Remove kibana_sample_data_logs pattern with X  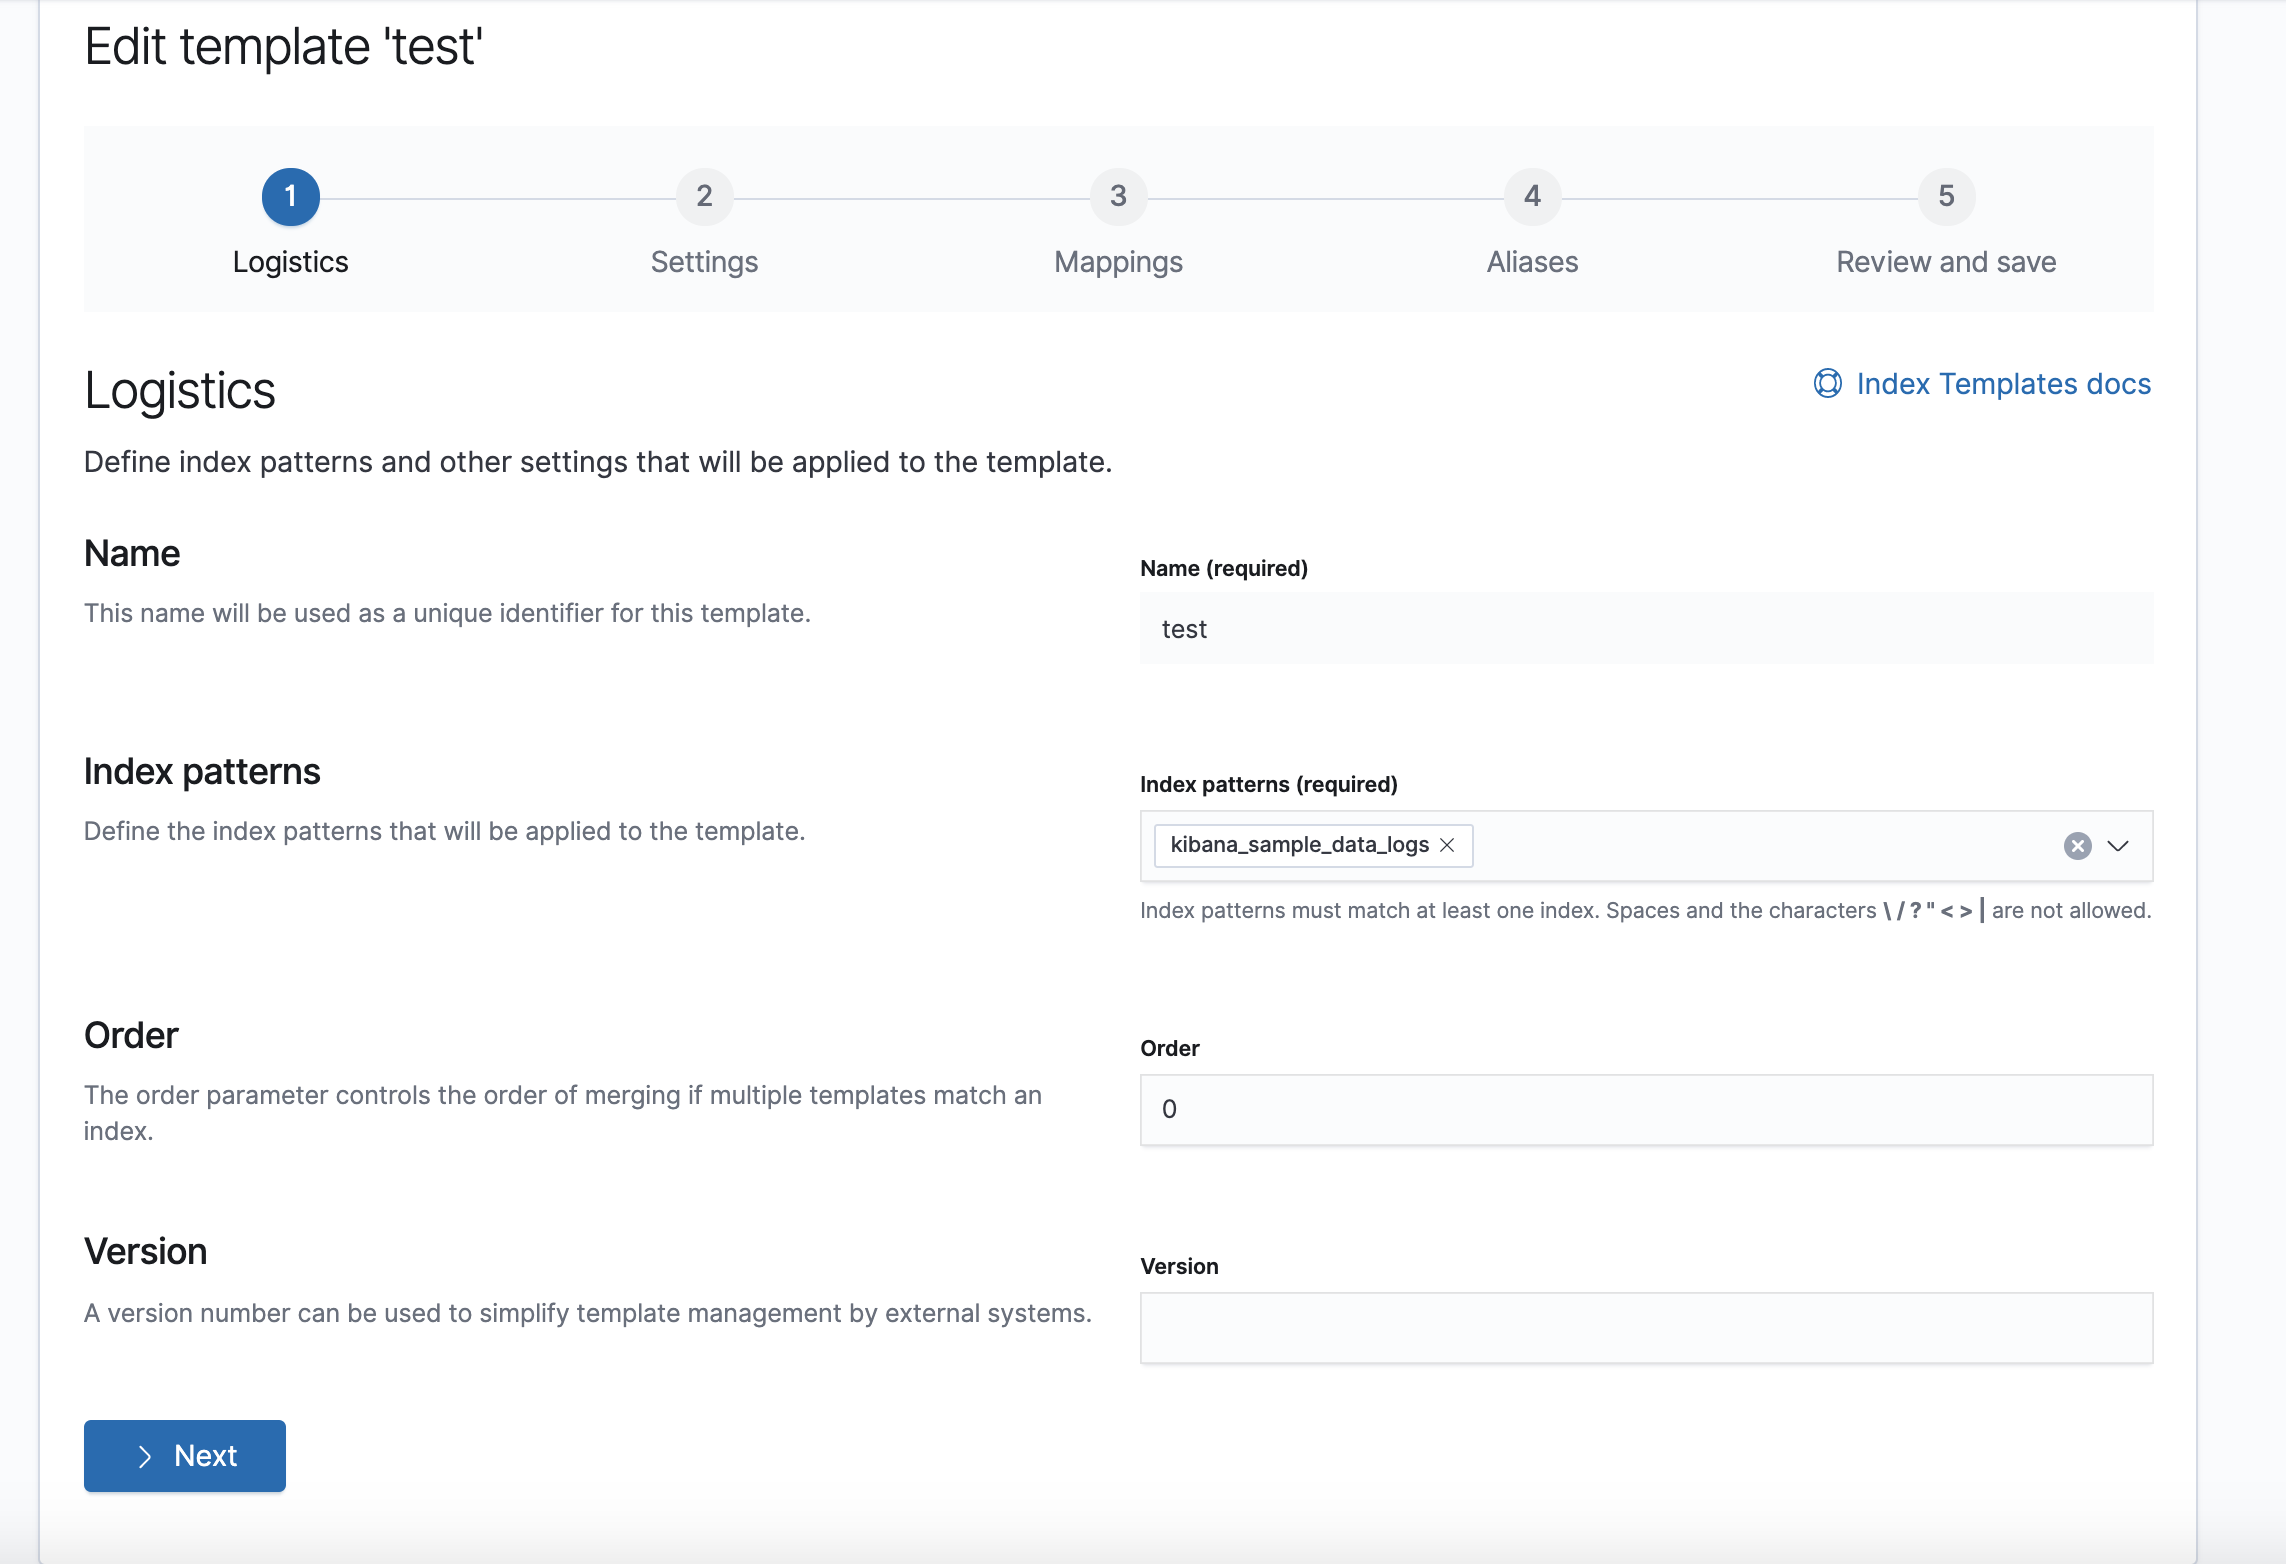(1447, 845)
